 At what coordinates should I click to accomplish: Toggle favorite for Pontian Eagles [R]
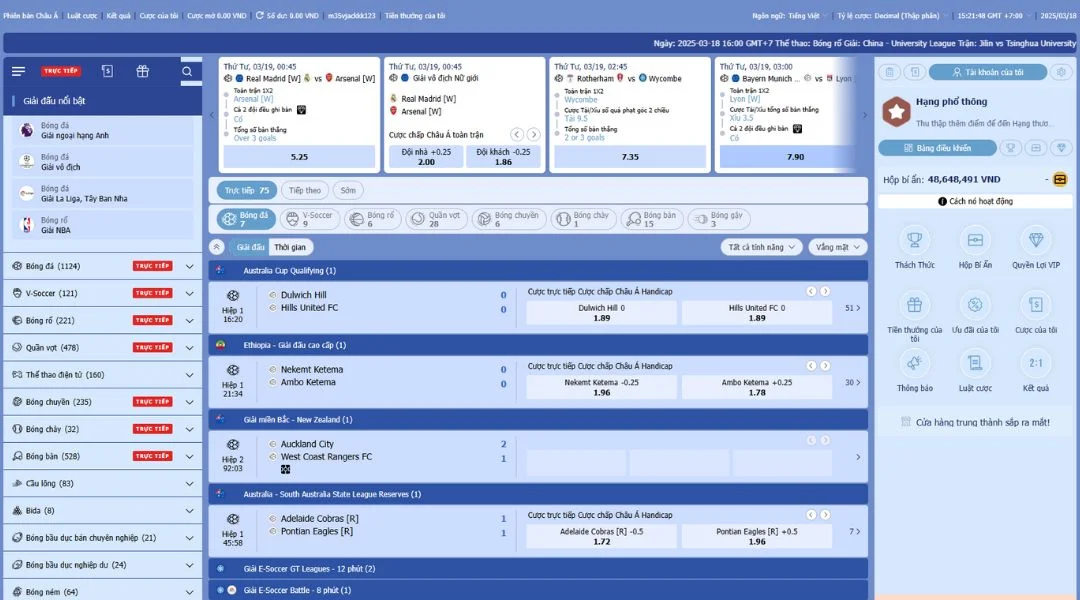tap(273, 531)
